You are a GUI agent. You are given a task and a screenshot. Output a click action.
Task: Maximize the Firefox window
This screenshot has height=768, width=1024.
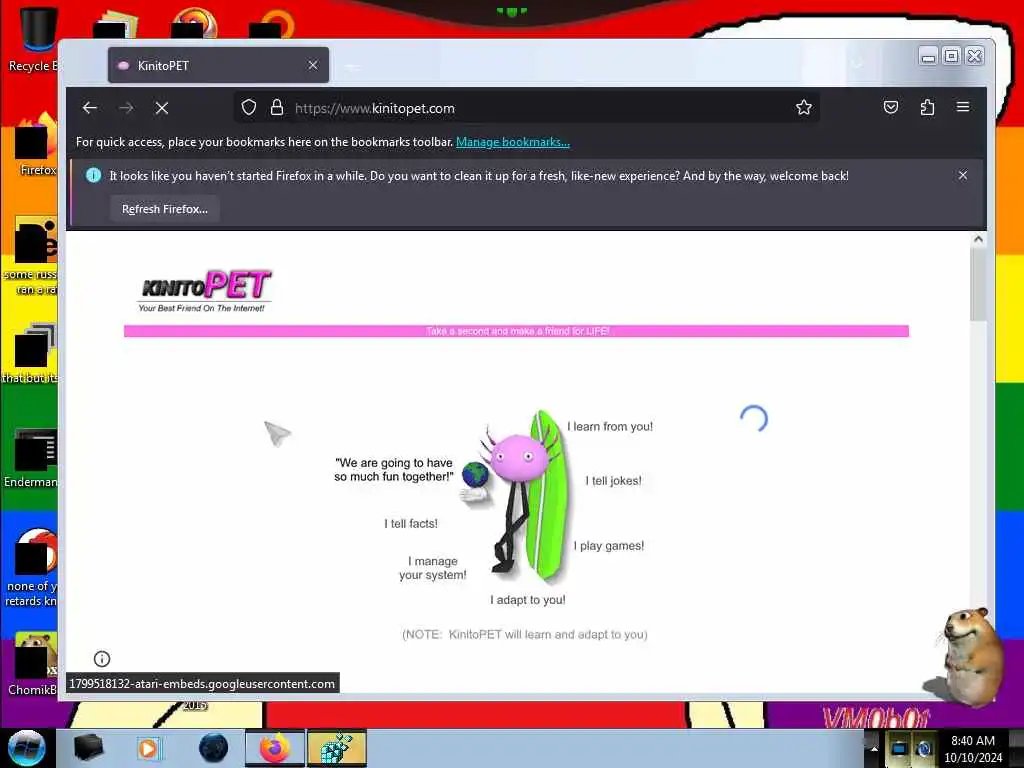[952, 56]
